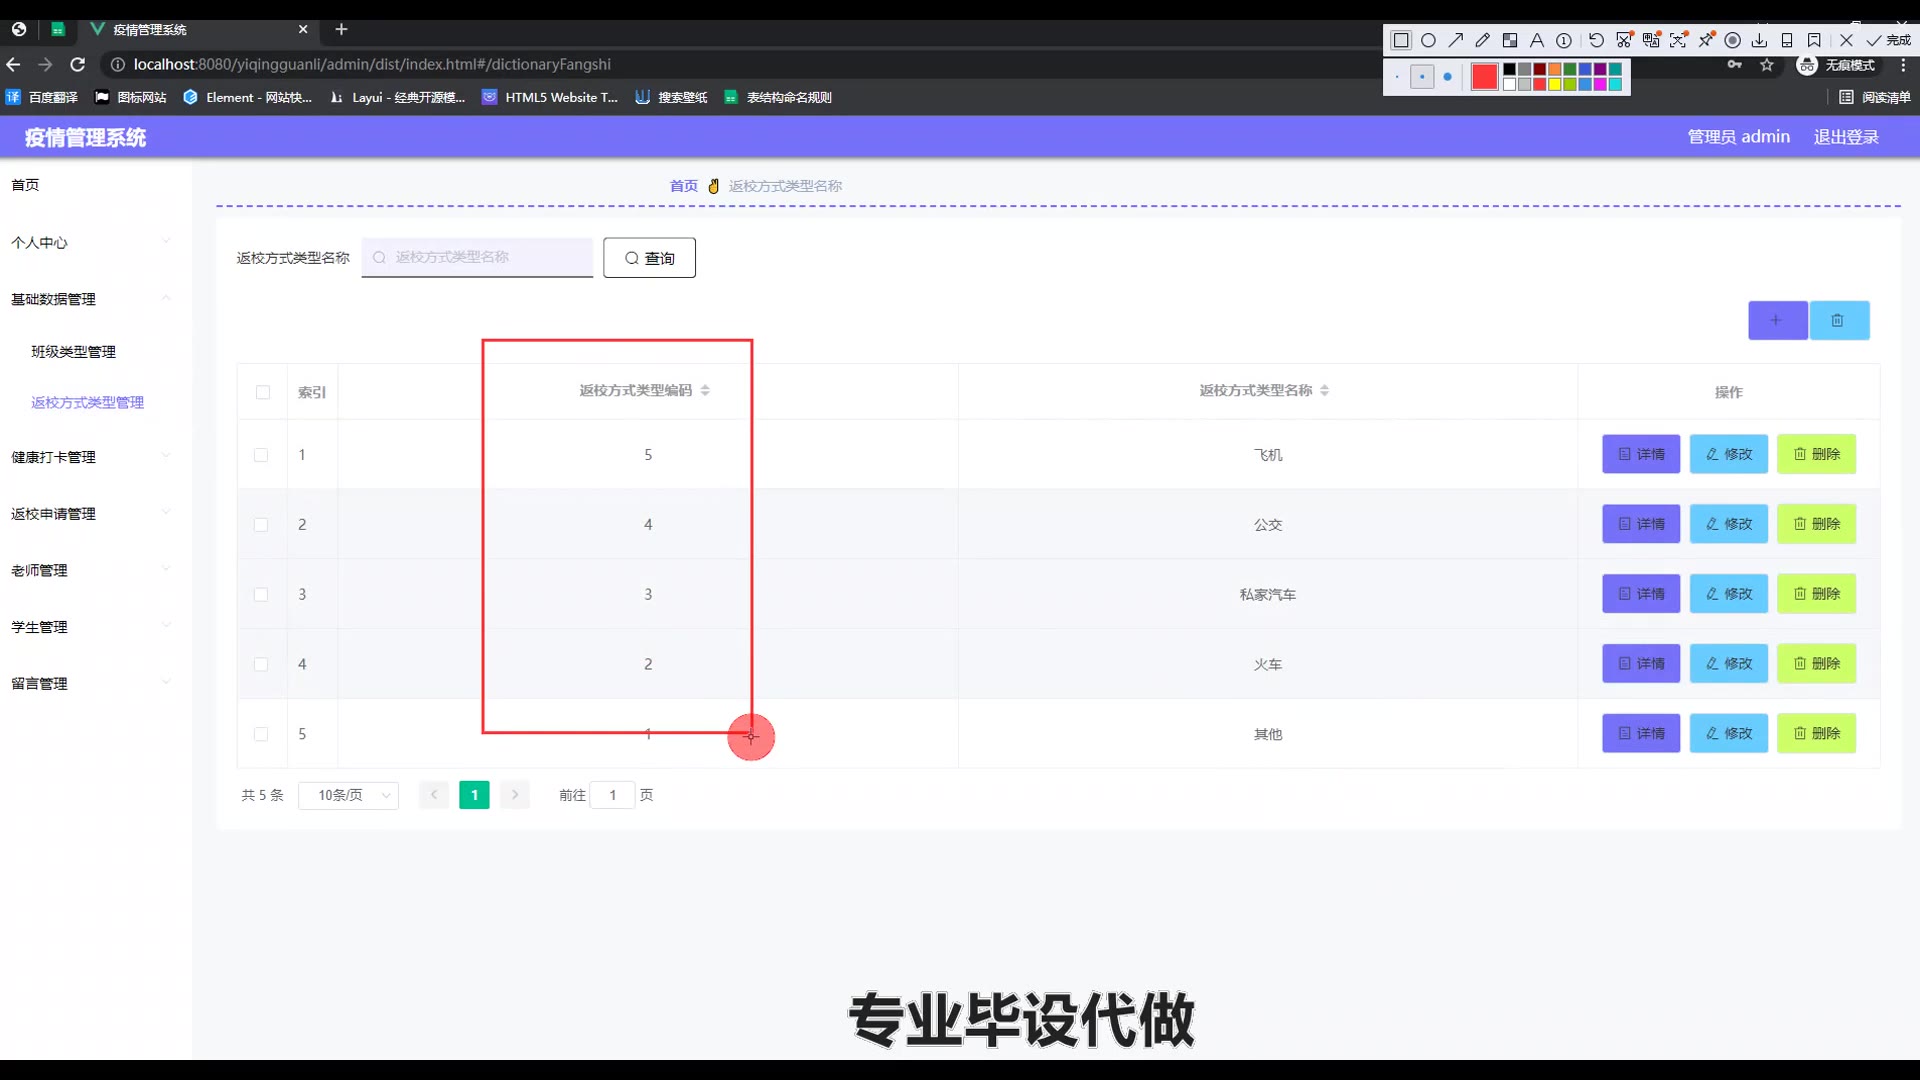Choose the largest pen thickness dot

tap(1447, 77)
